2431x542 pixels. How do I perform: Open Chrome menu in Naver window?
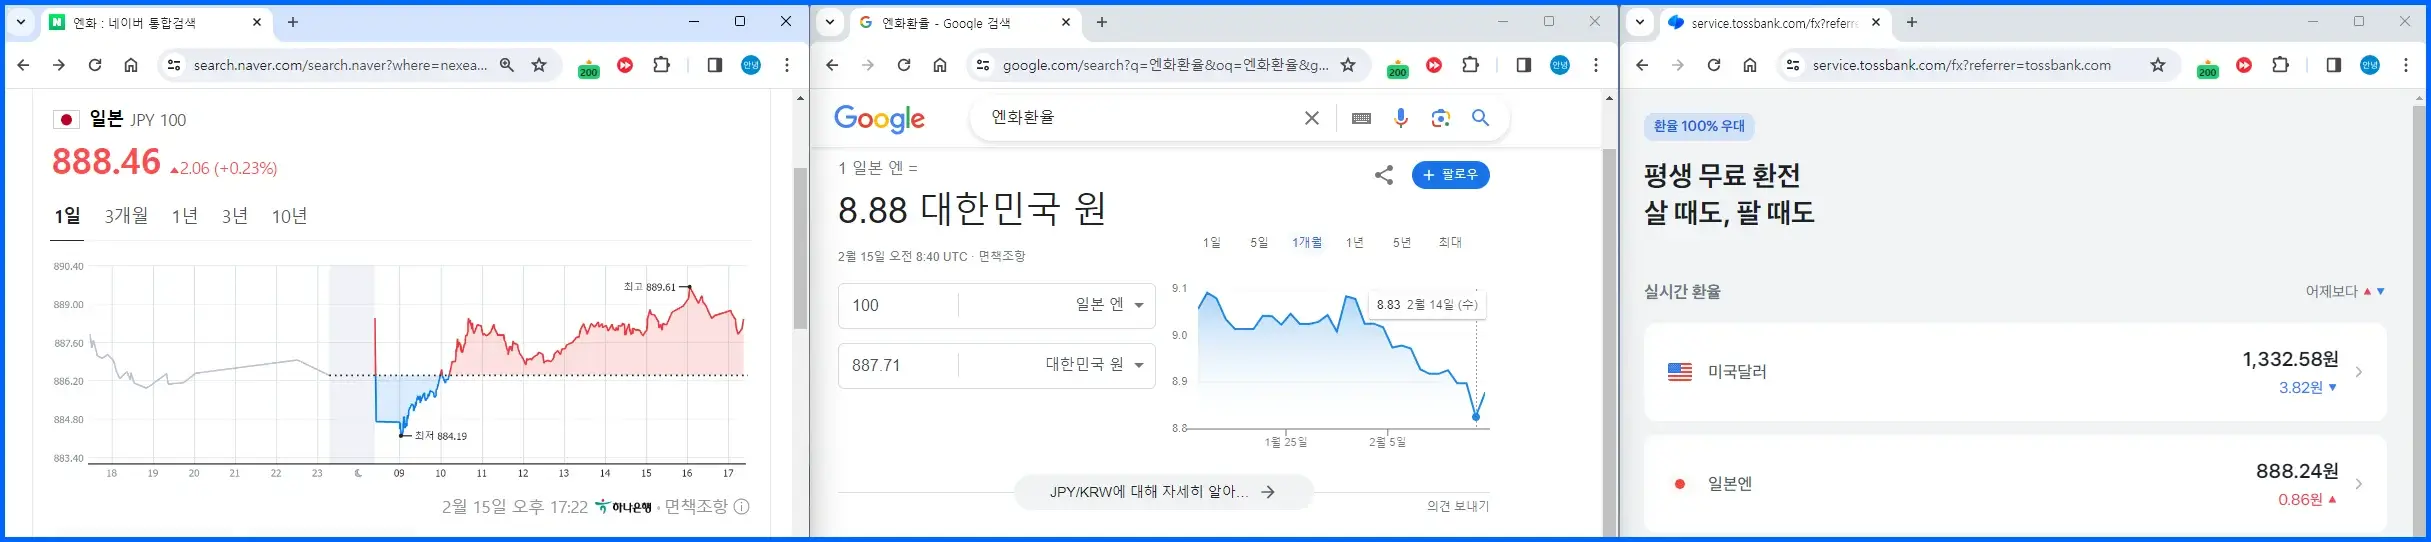coord(787,65)
